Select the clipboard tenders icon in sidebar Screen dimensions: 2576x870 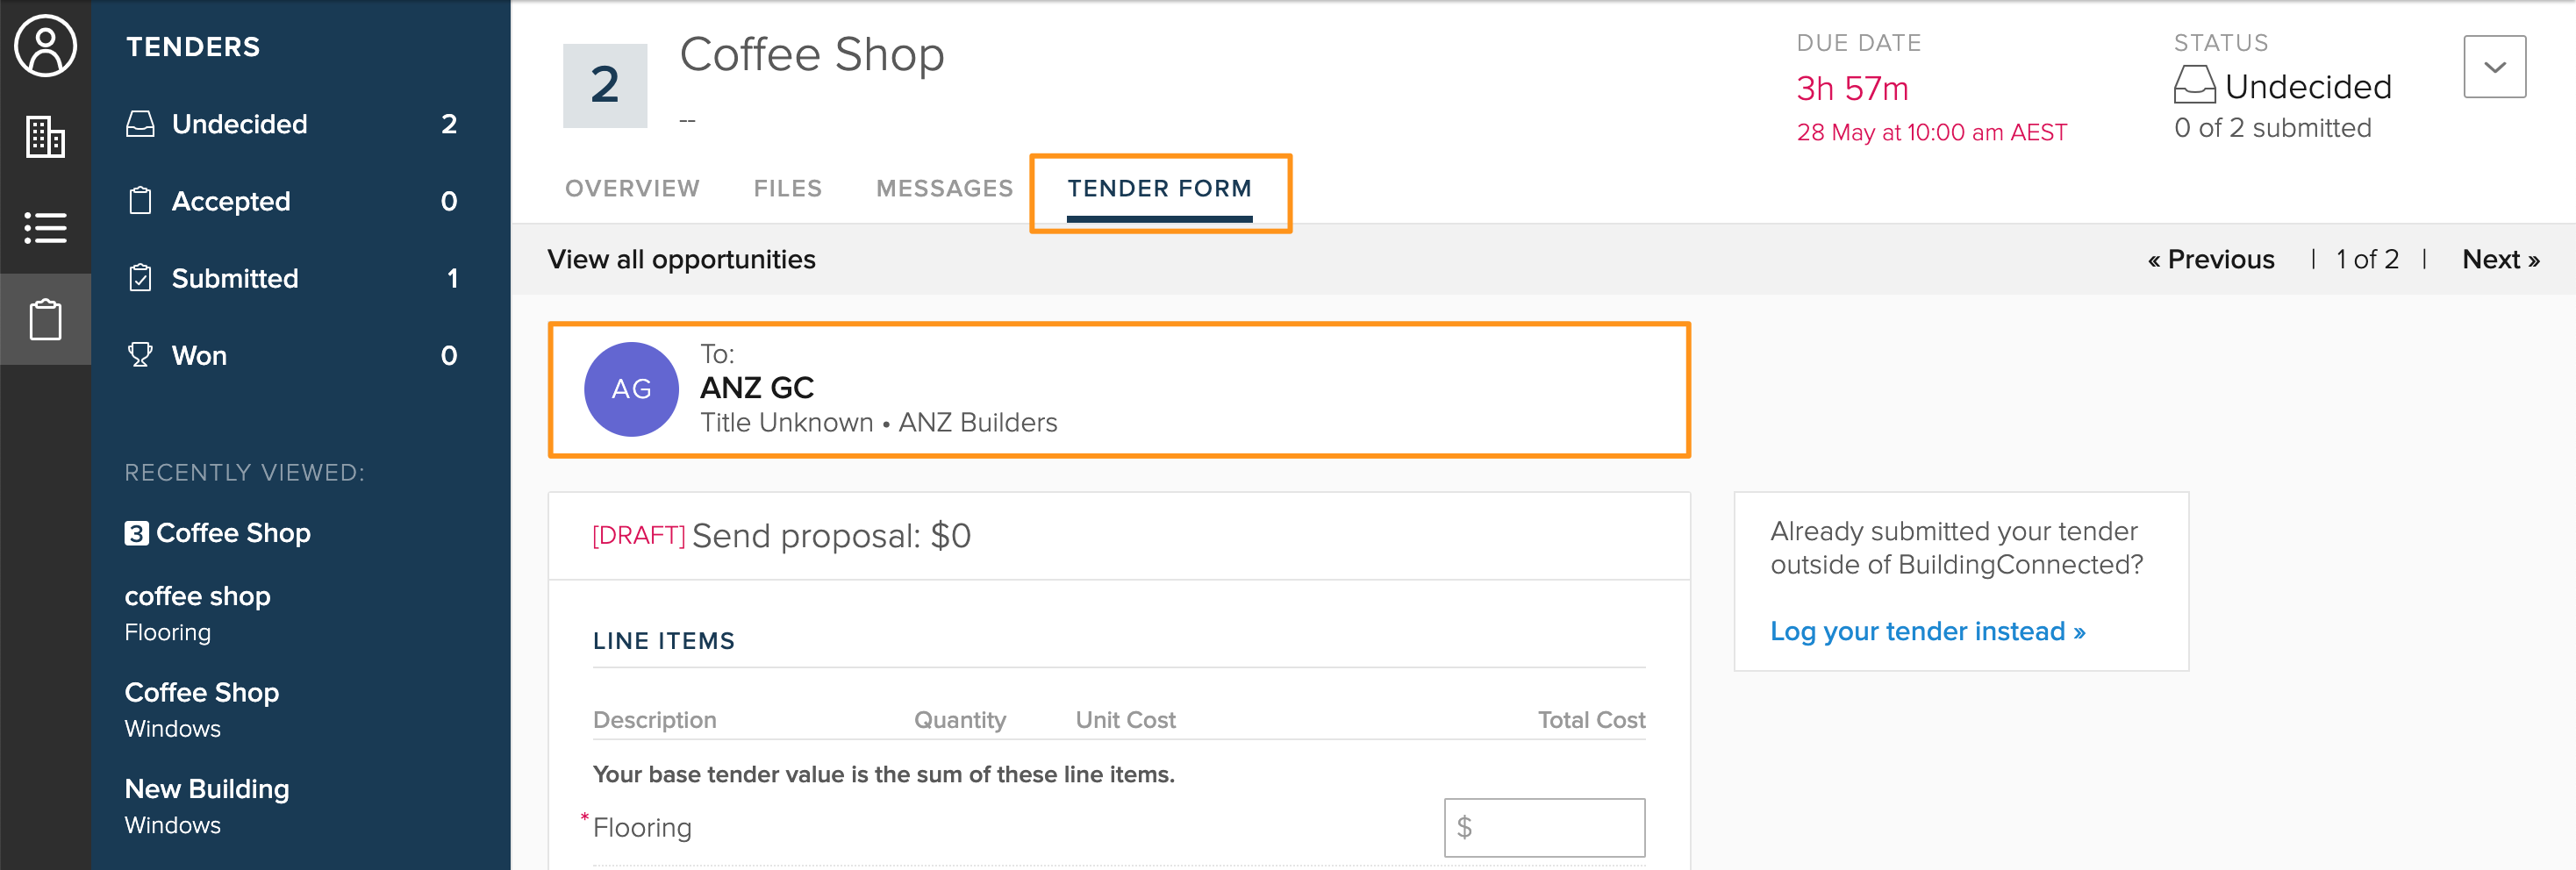(x=45, y=319)
